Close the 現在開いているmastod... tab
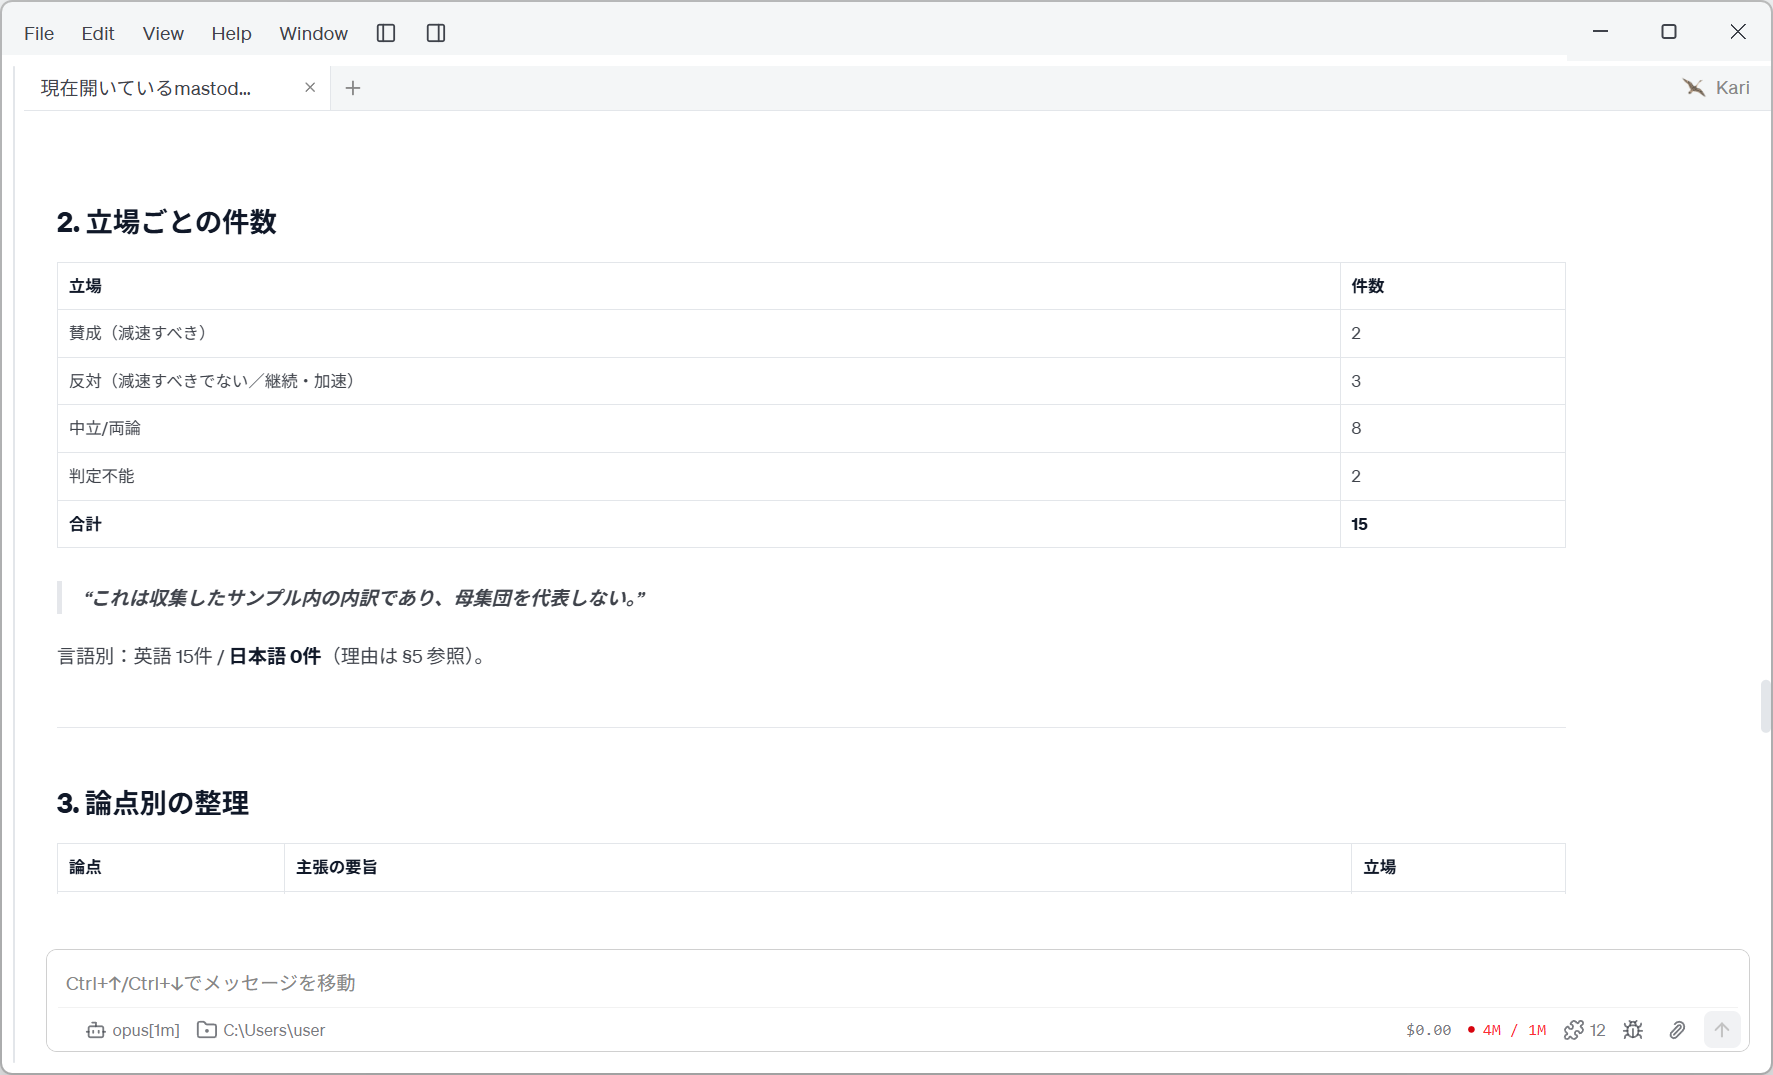Viewport: 1773px width, 1075px height. point(310,88)
